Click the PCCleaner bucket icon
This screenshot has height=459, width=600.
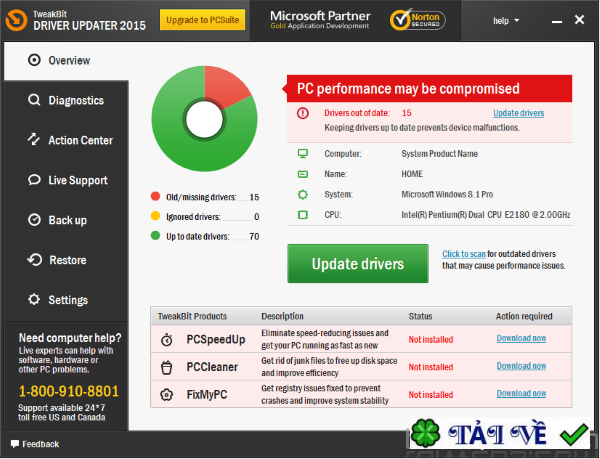pyautogui.click(x=166, y=367)
